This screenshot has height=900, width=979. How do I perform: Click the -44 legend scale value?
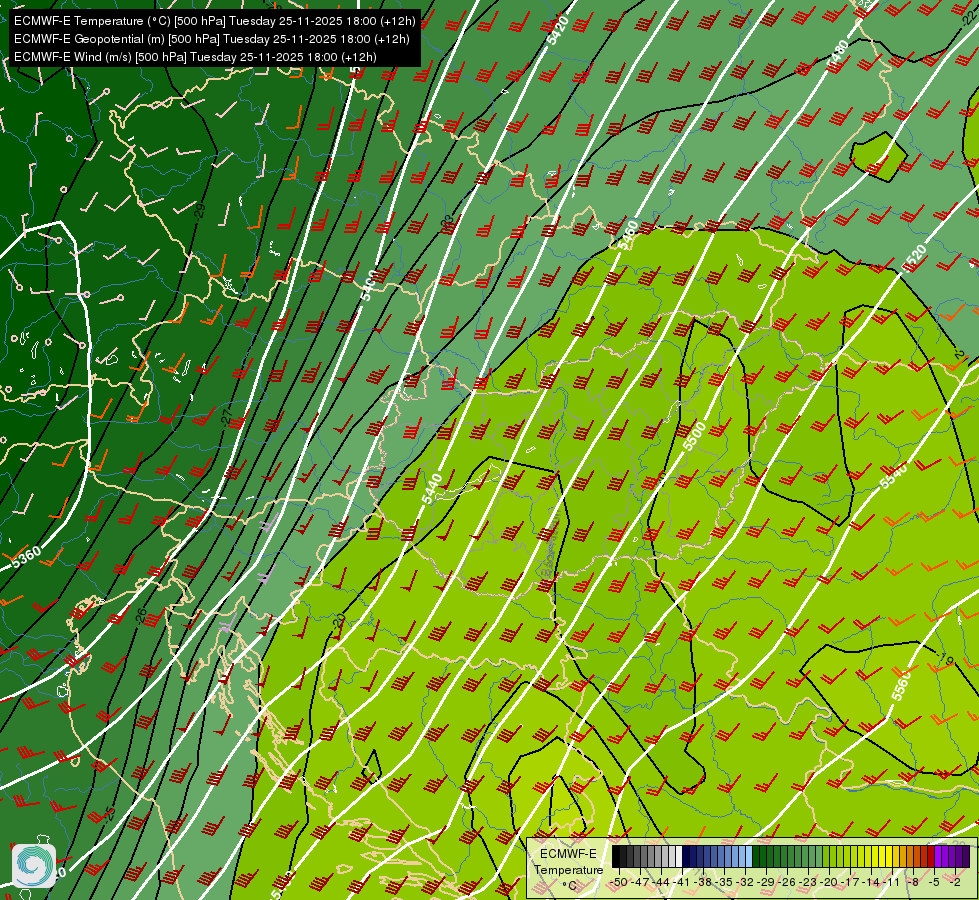coord(661,883)
